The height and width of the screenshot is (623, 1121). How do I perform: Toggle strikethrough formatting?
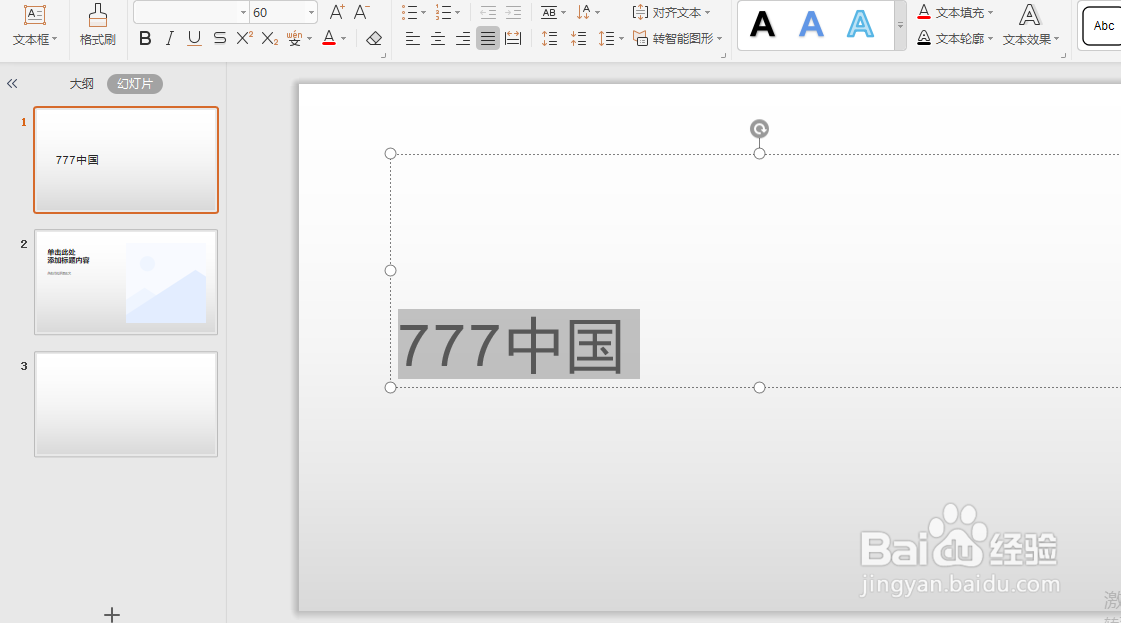(219, 37)
